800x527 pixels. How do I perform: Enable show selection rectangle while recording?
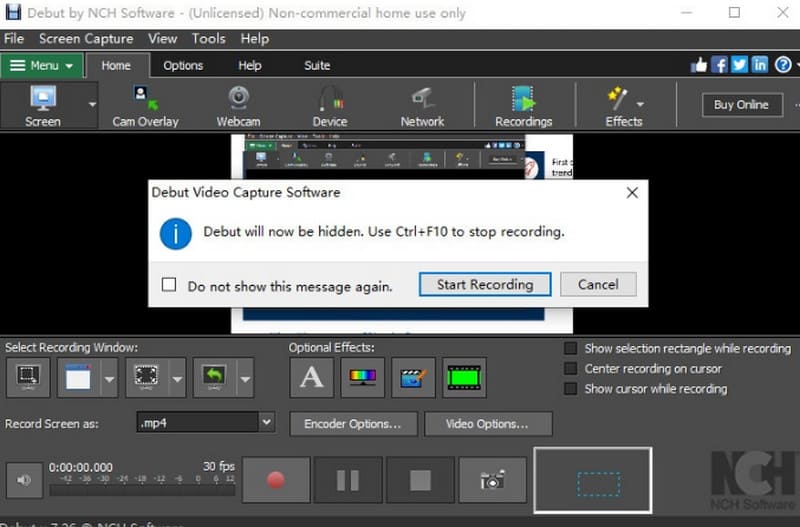[x=570, y=348]
